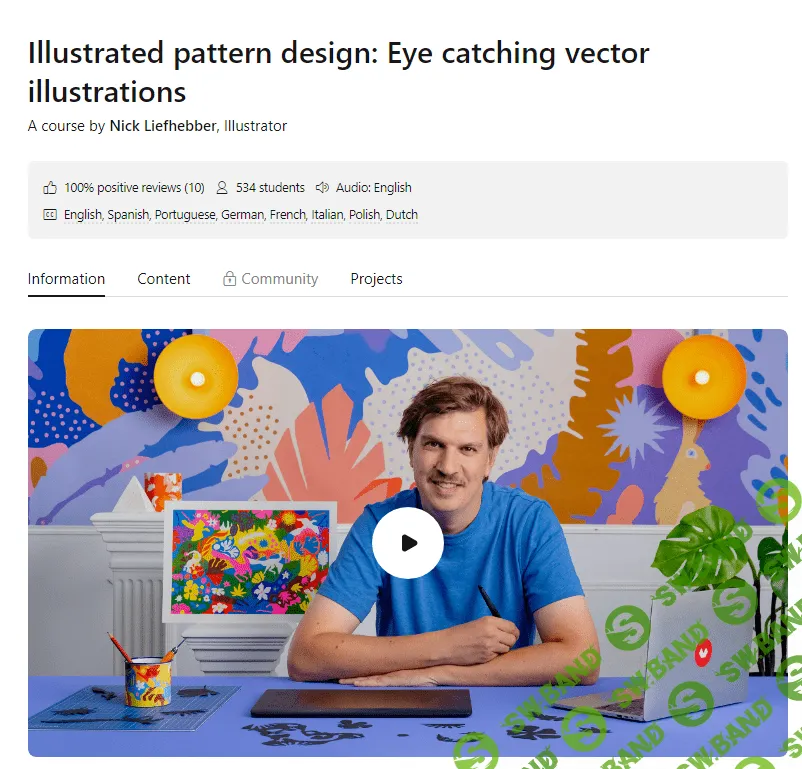Viewport: 802px width, 769px height.
Task: Pick the Italian subtitle language
Action: pyautogui.click(x=327, y=215)
